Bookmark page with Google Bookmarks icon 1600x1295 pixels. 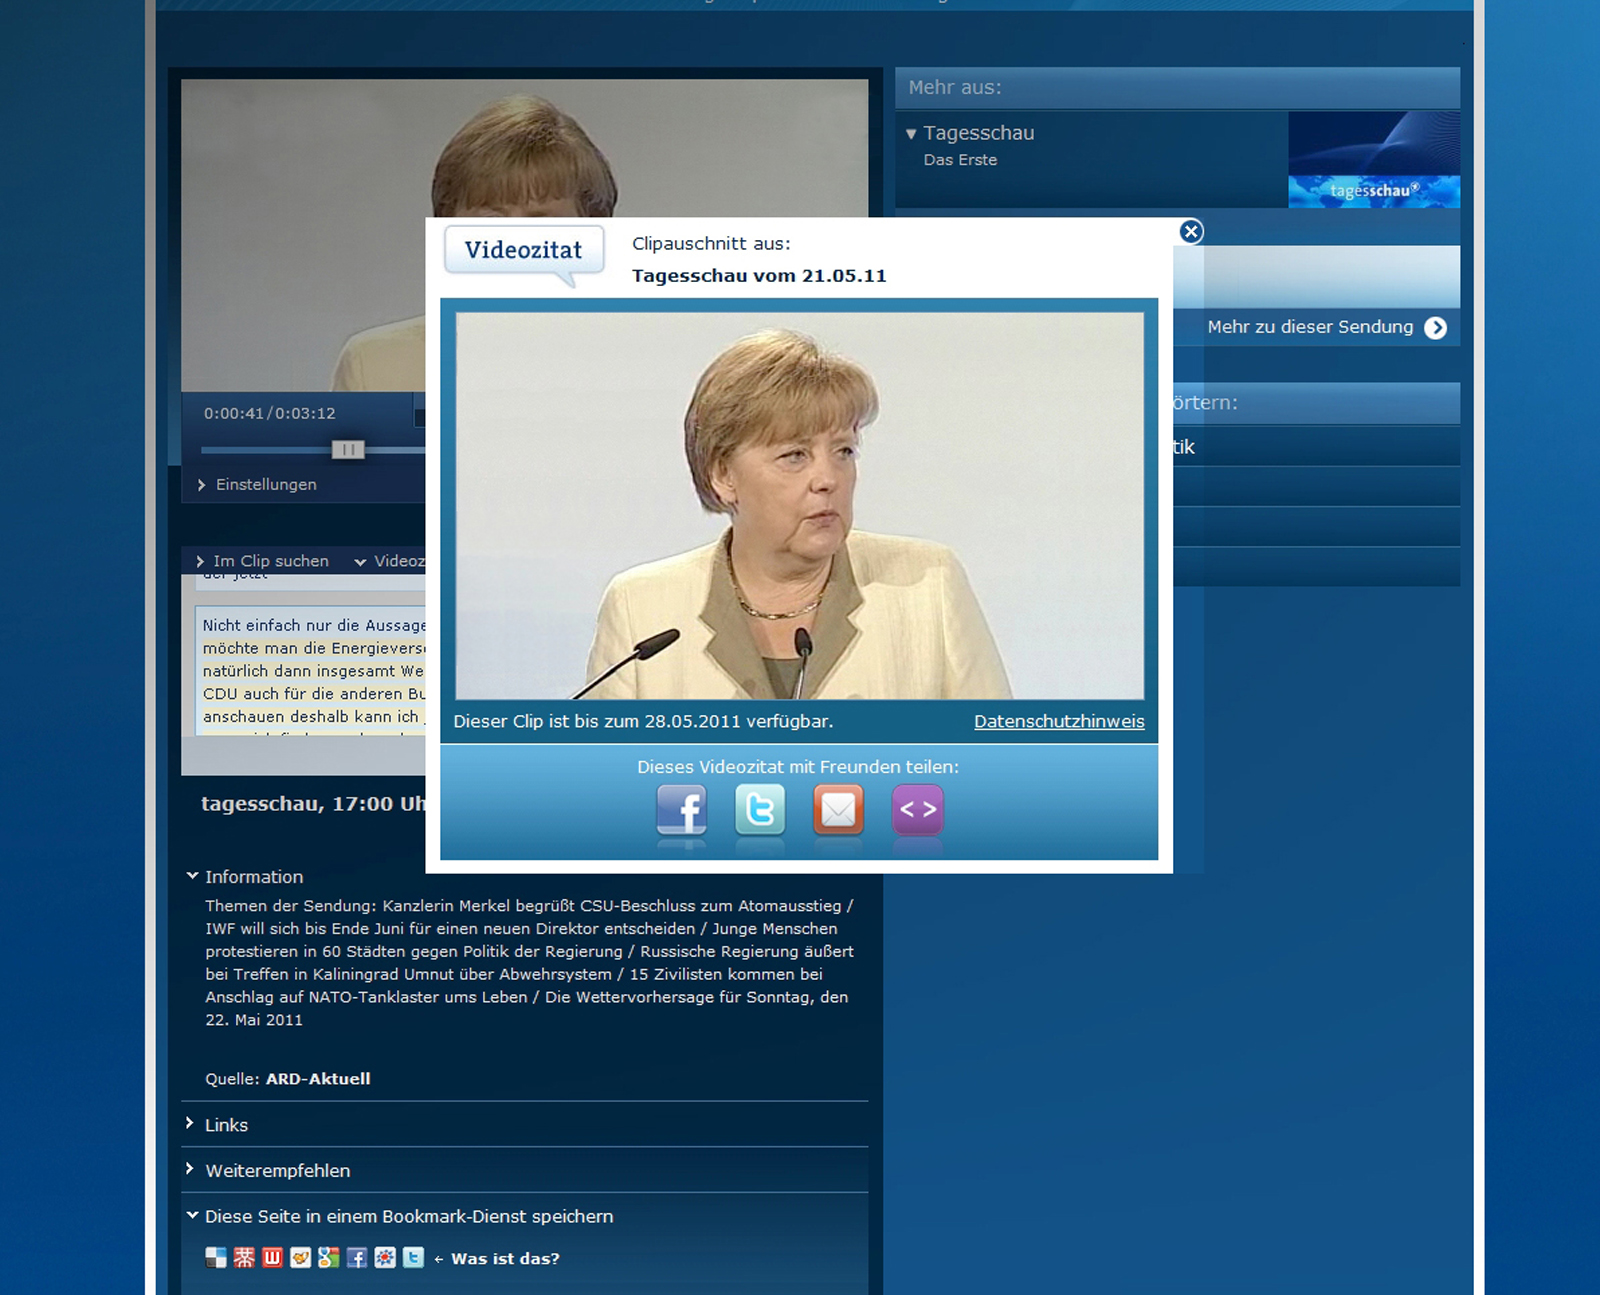tap(328, 1257)
